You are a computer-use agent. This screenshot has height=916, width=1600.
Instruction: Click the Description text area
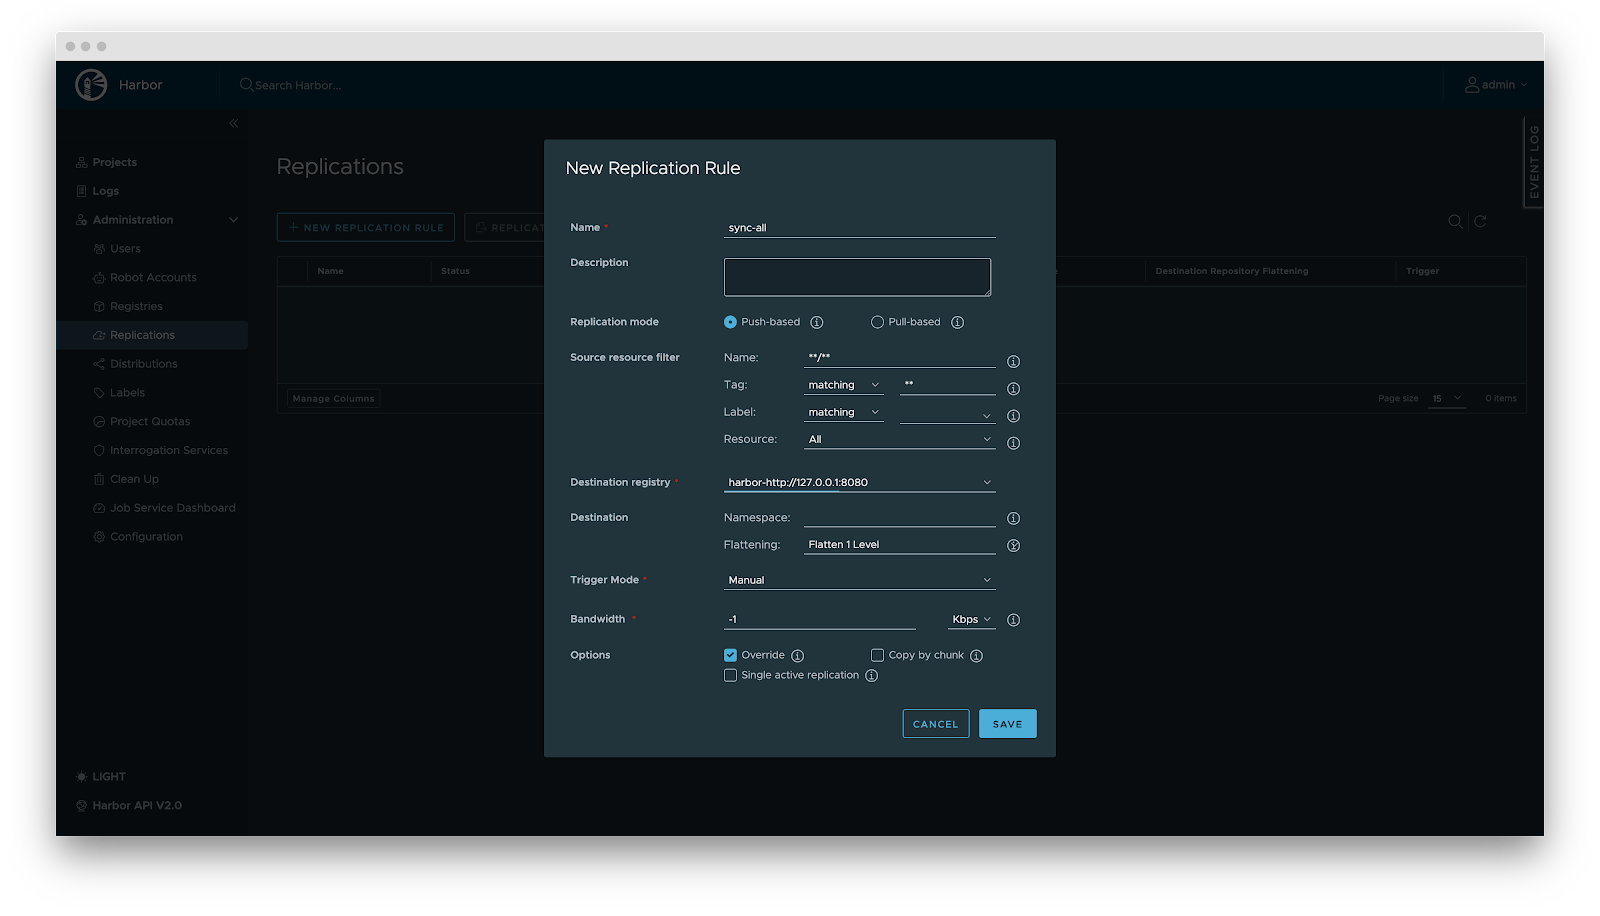click(857, 277)
